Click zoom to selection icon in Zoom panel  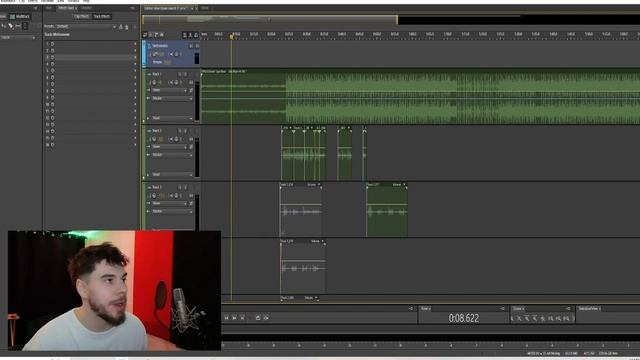[x=566, y=318]
